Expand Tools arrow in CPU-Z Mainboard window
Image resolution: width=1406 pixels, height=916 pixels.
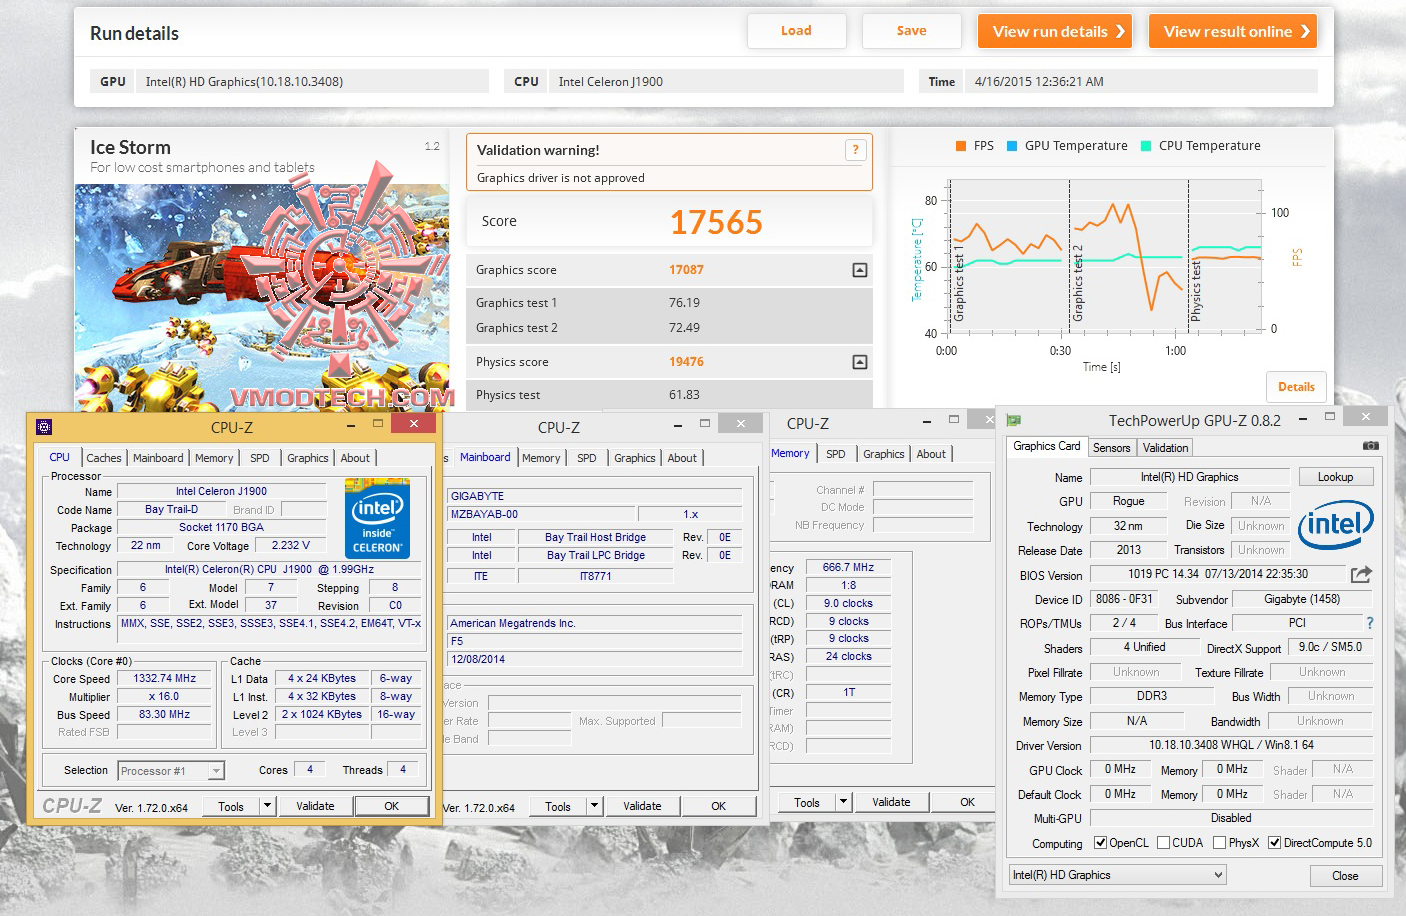click(x=594, y=806)
